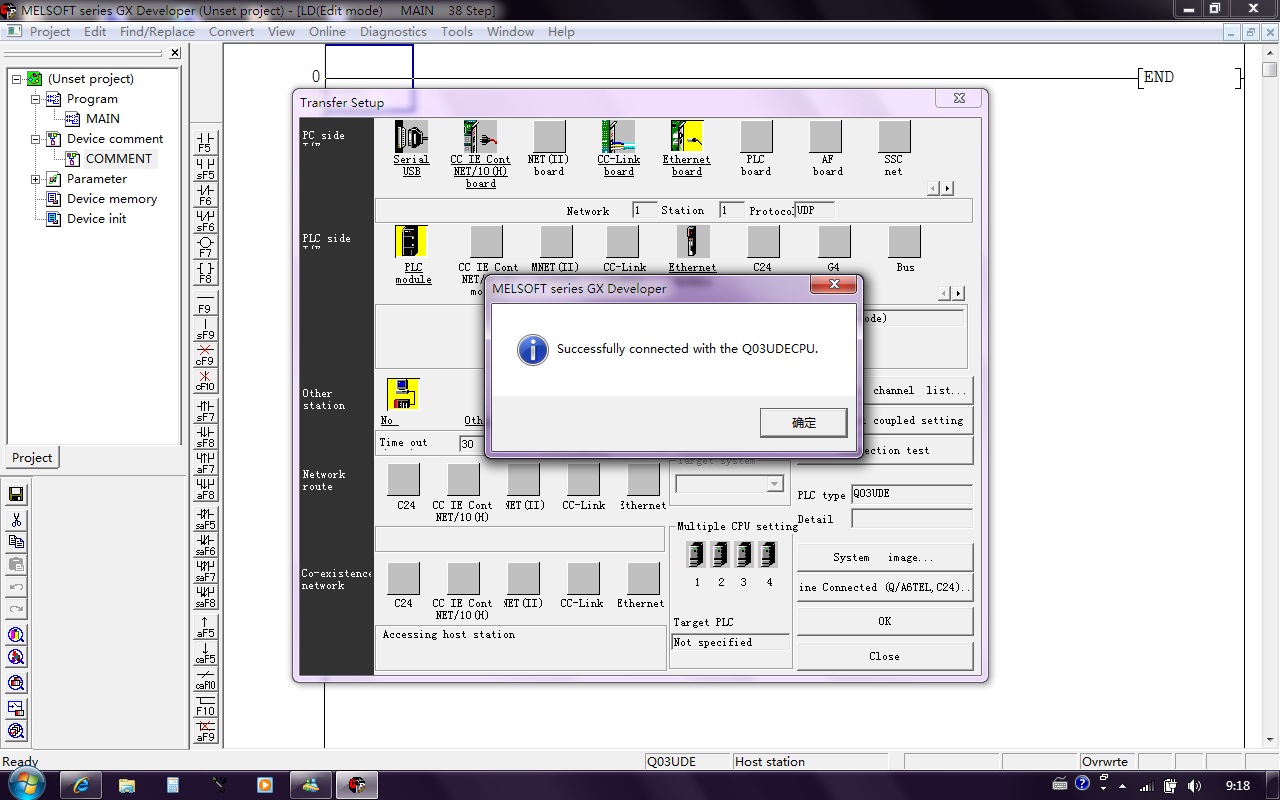The height and width of the screenshot is (800, 1280).
Task: Select the Ethernet board icon
Action: 686,138
